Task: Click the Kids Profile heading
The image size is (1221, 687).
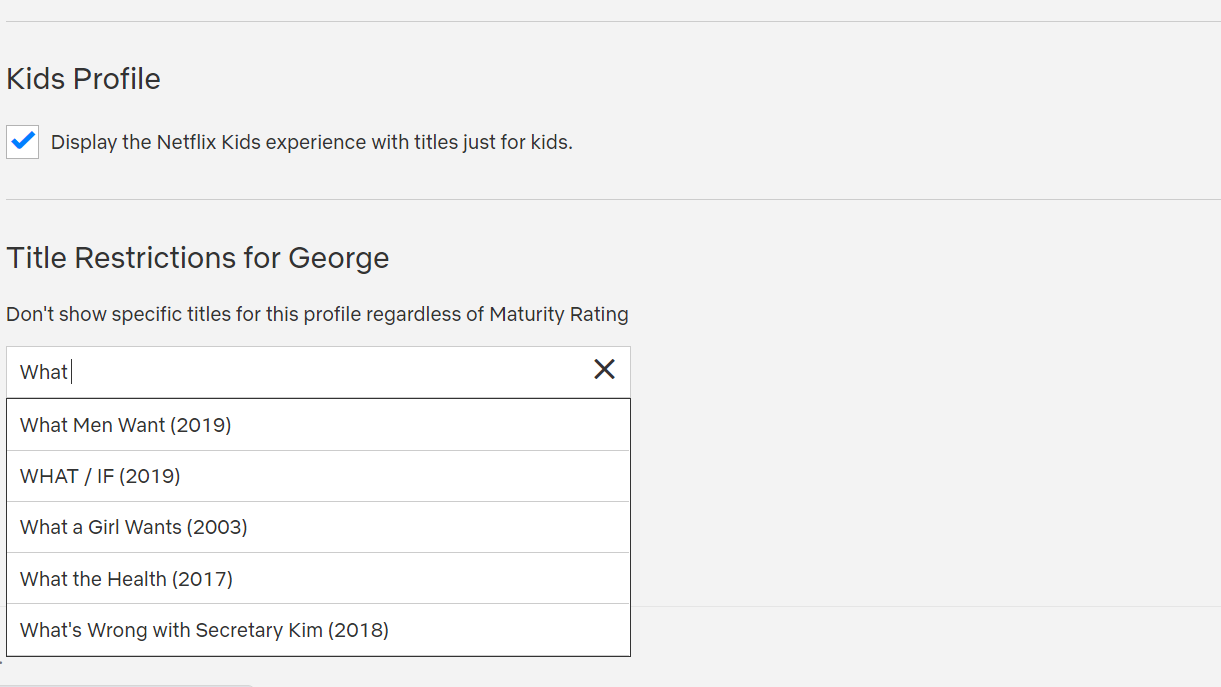Action: point(83,79)
